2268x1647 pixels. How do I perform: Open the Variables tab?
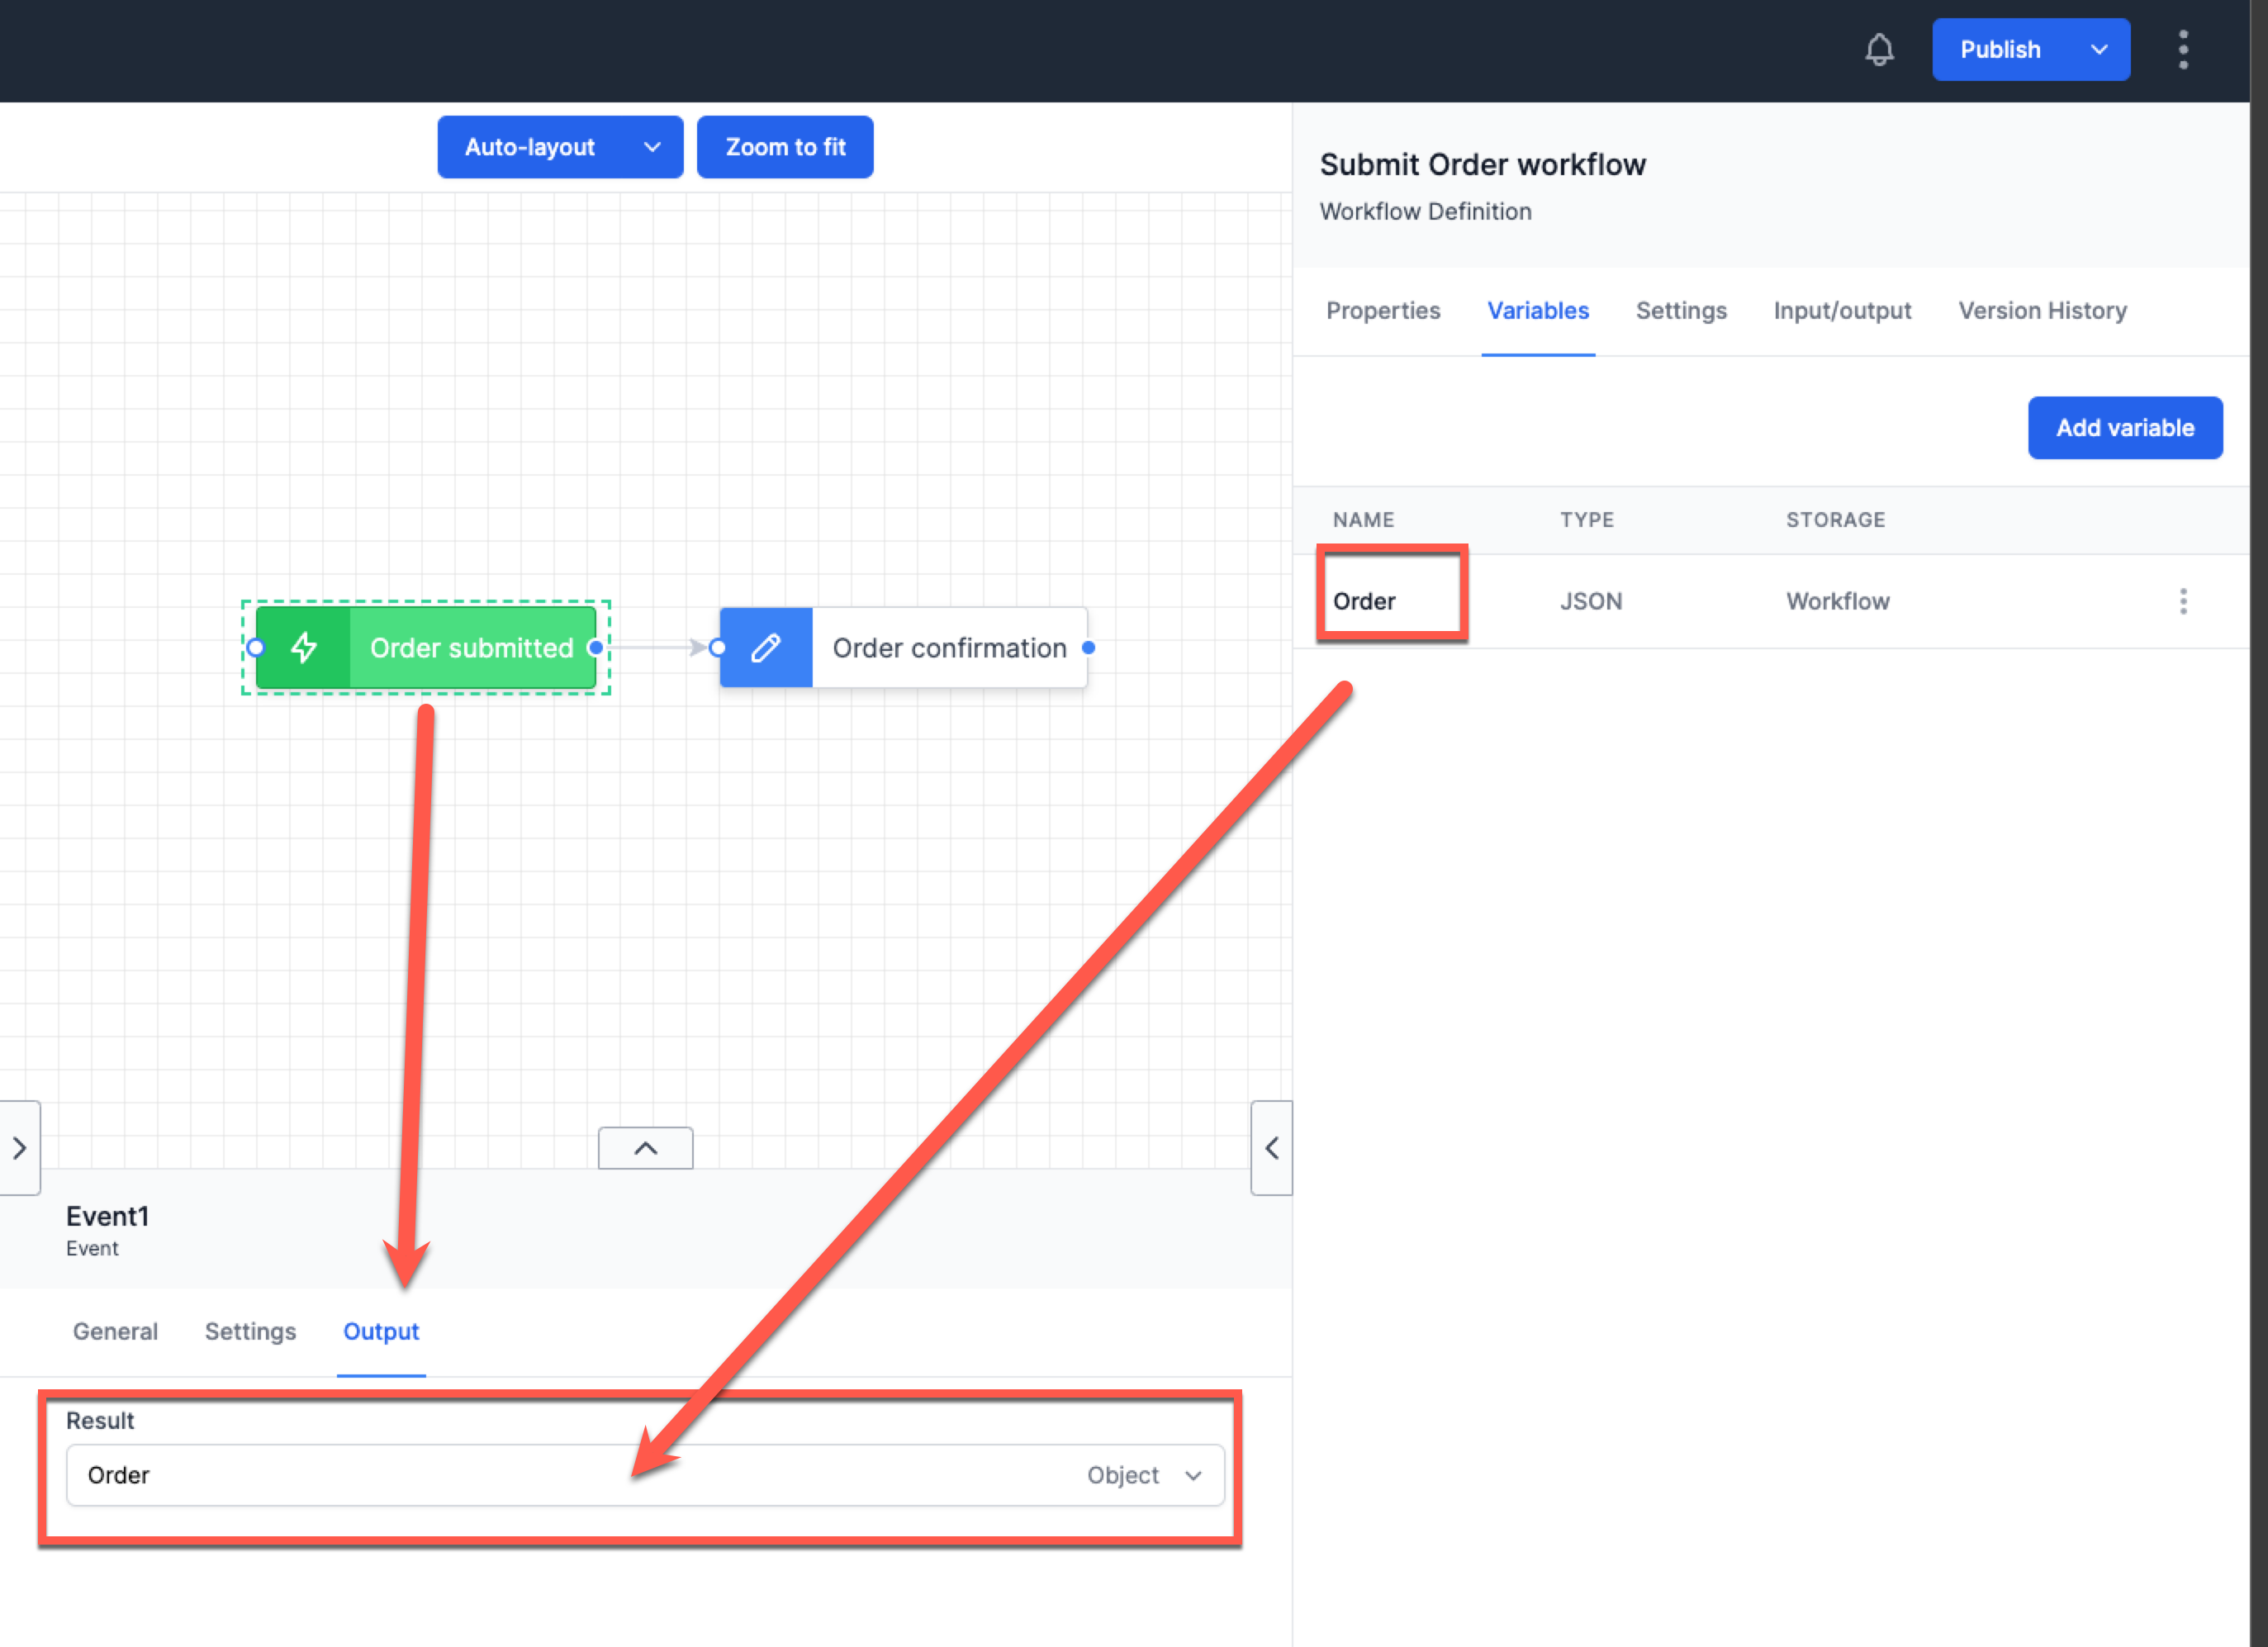point(1537,311)
